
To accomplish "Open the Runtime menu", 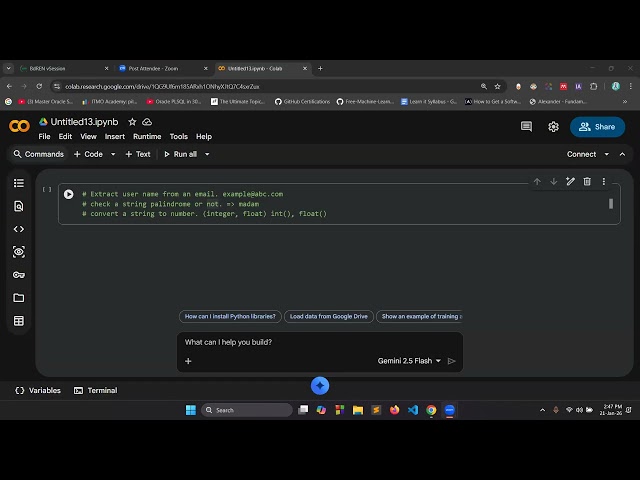I will [147, 137].
